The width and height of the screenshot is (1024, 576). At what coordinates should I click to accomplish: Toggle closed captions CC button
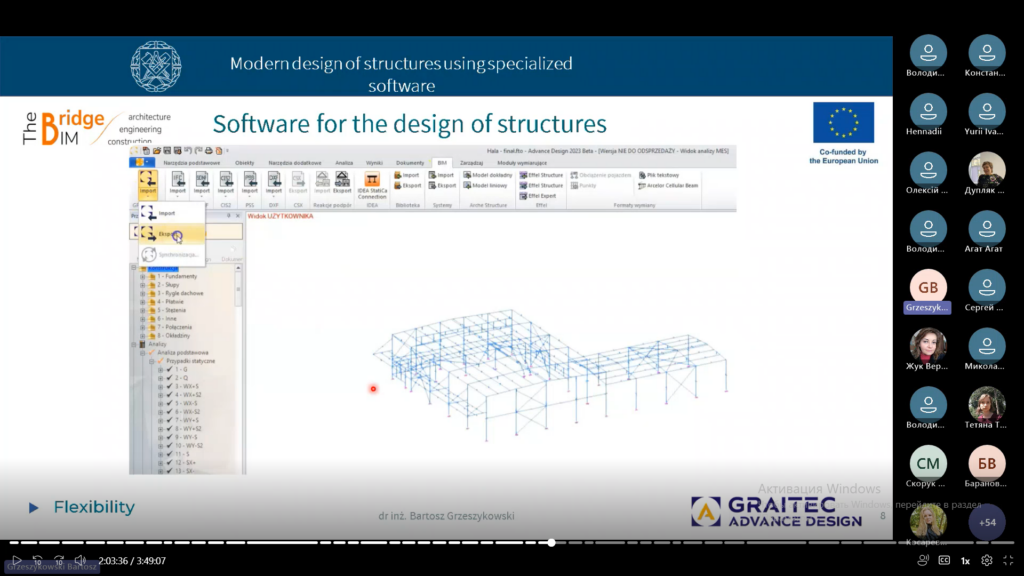(943, 561)
